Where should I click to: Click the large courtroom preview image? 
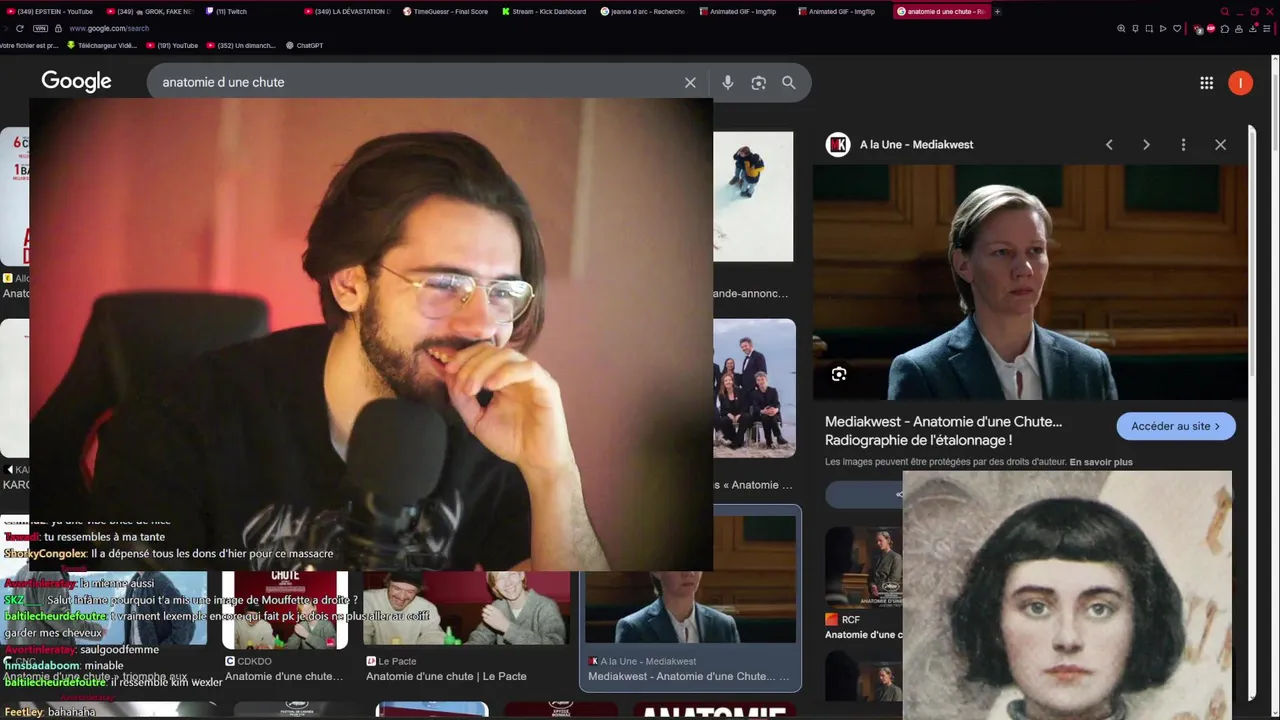(1030, 282)
